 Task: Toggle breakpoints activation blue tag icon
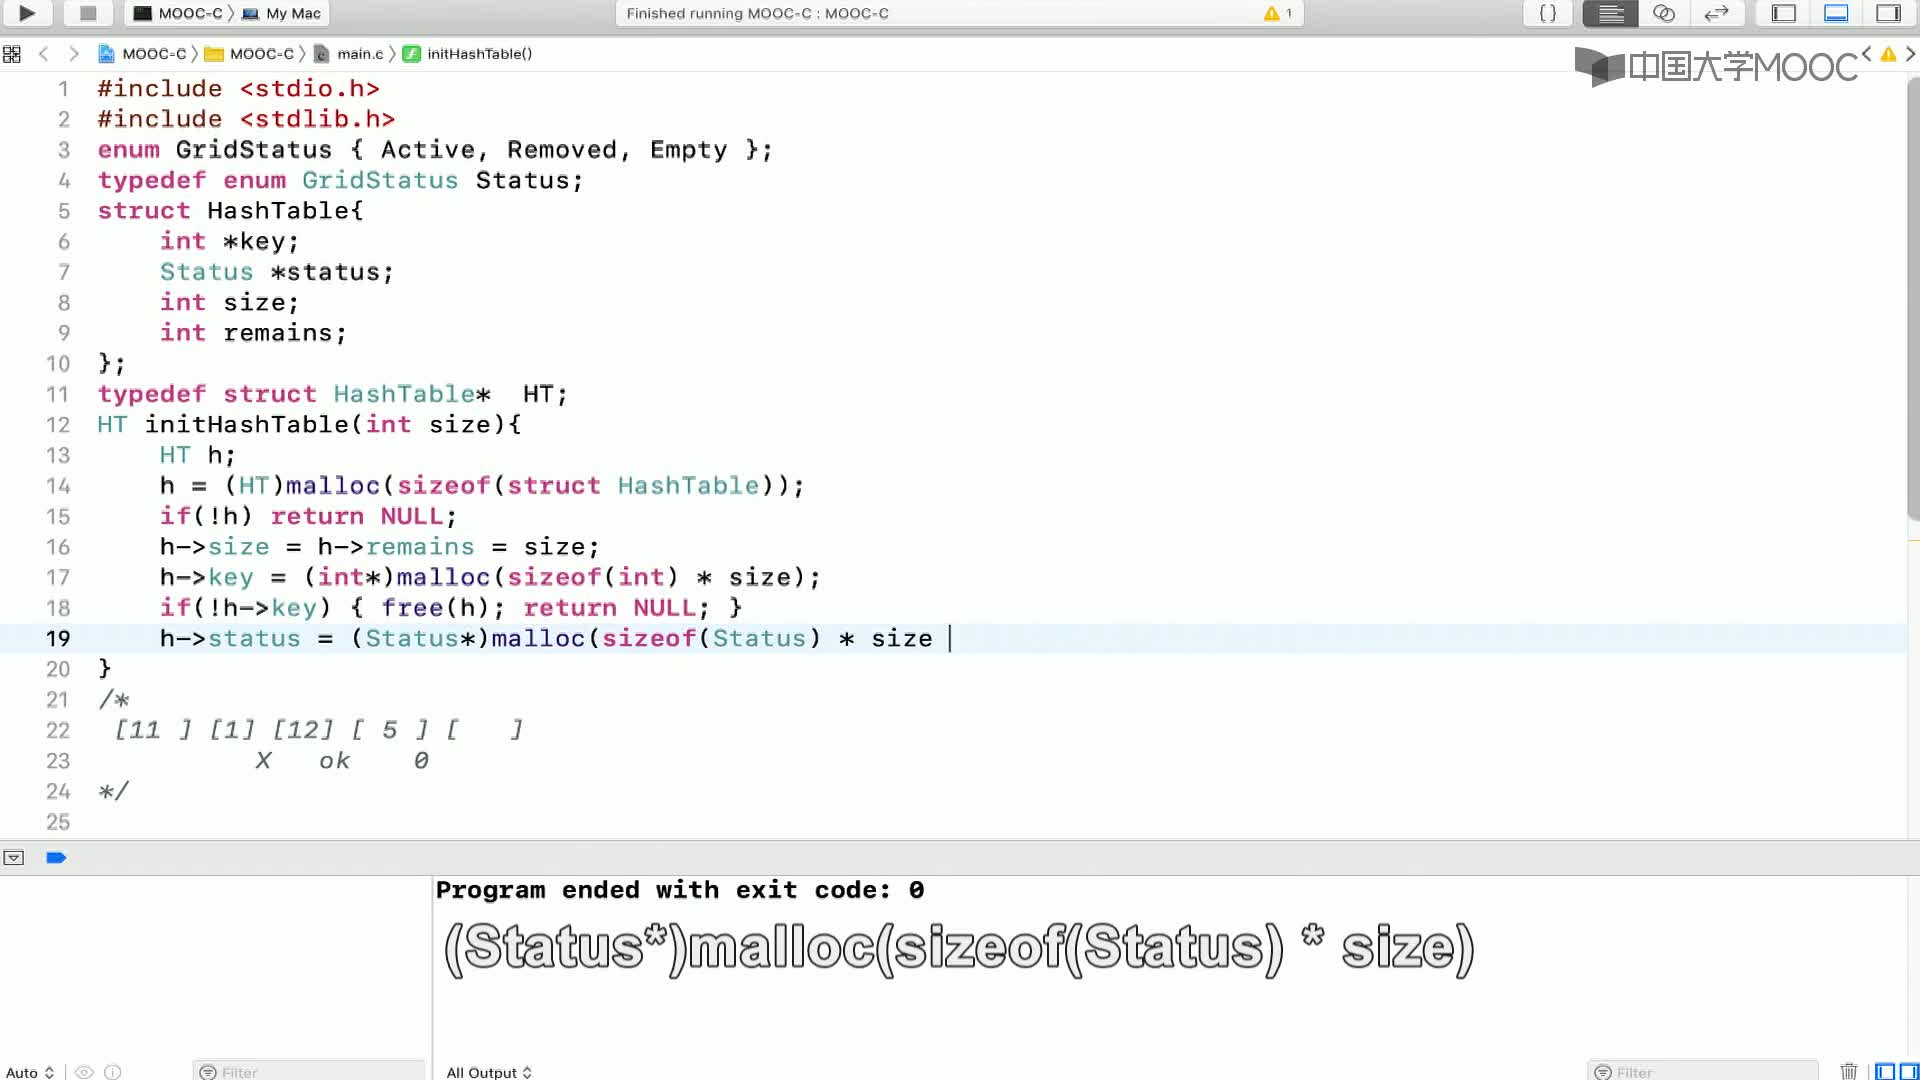pos(56,858)
